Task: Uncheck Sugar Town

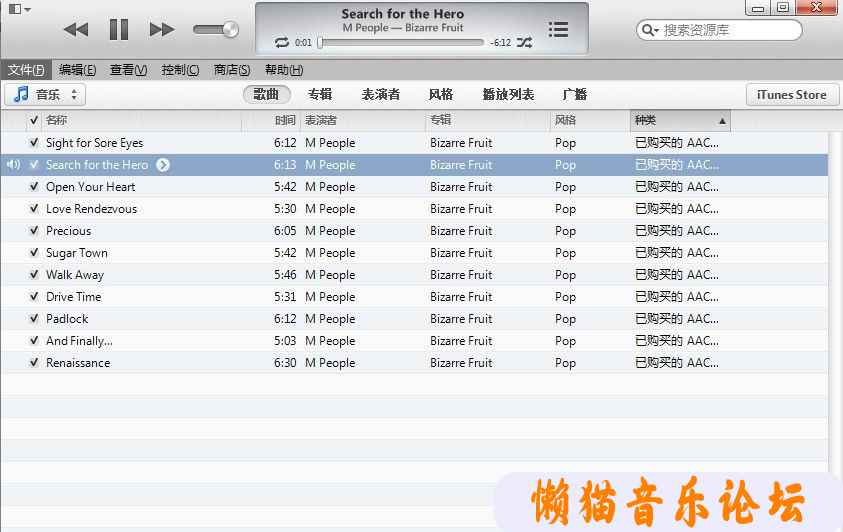Action: coord(34,253)
